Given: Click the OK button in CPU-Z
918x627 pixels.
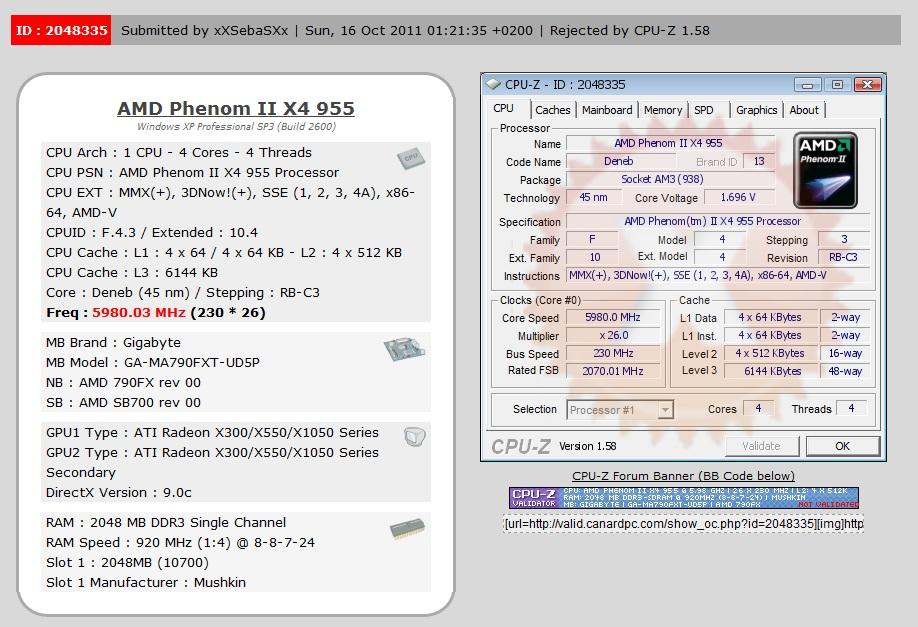Looking at the screenshot, I should pyautogui.click(x=842, y=446).
